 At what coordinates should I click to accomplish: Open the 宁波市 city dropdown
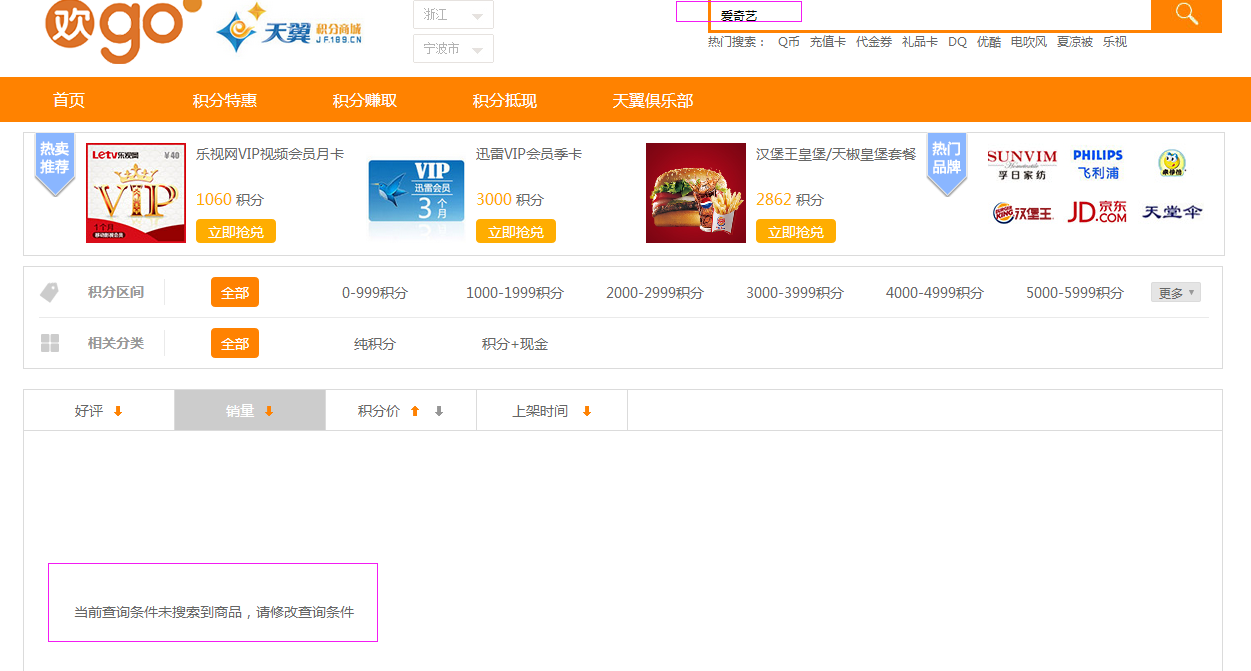click(453, 48)
